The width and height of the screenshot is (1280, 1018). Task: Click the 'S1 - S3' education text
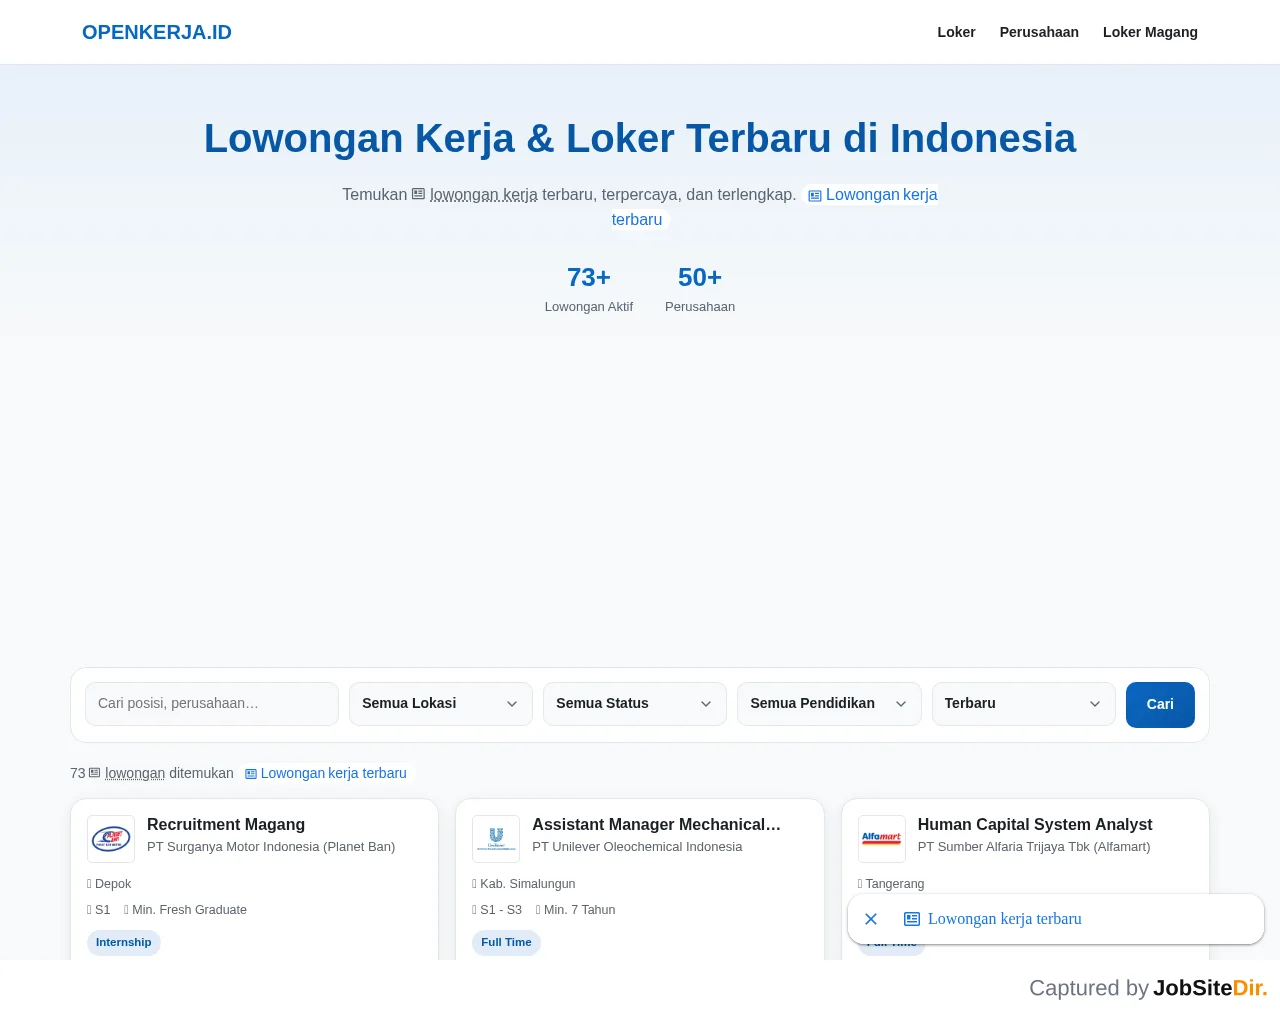point(501,910)
